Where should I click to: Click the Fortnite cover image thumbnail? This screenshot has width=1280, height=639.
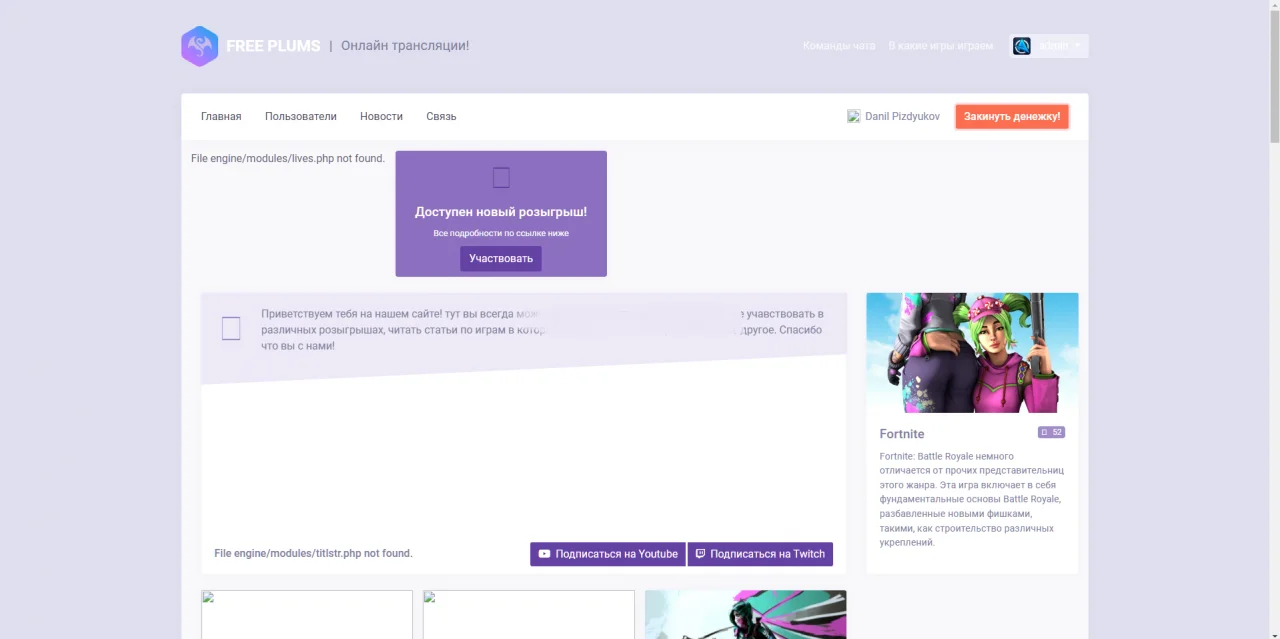coord(972,353)
